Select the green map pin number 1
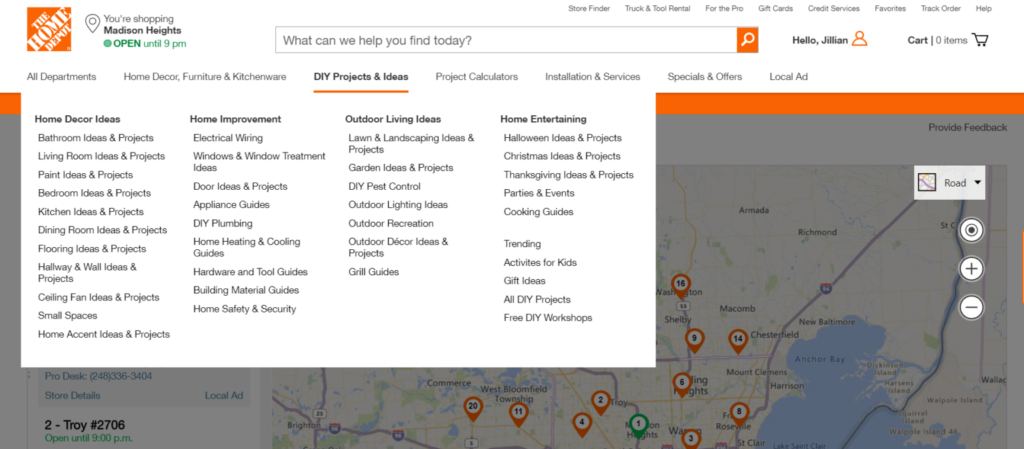Viewport: 1024px width, 449px height. click(x=639, y=425)
